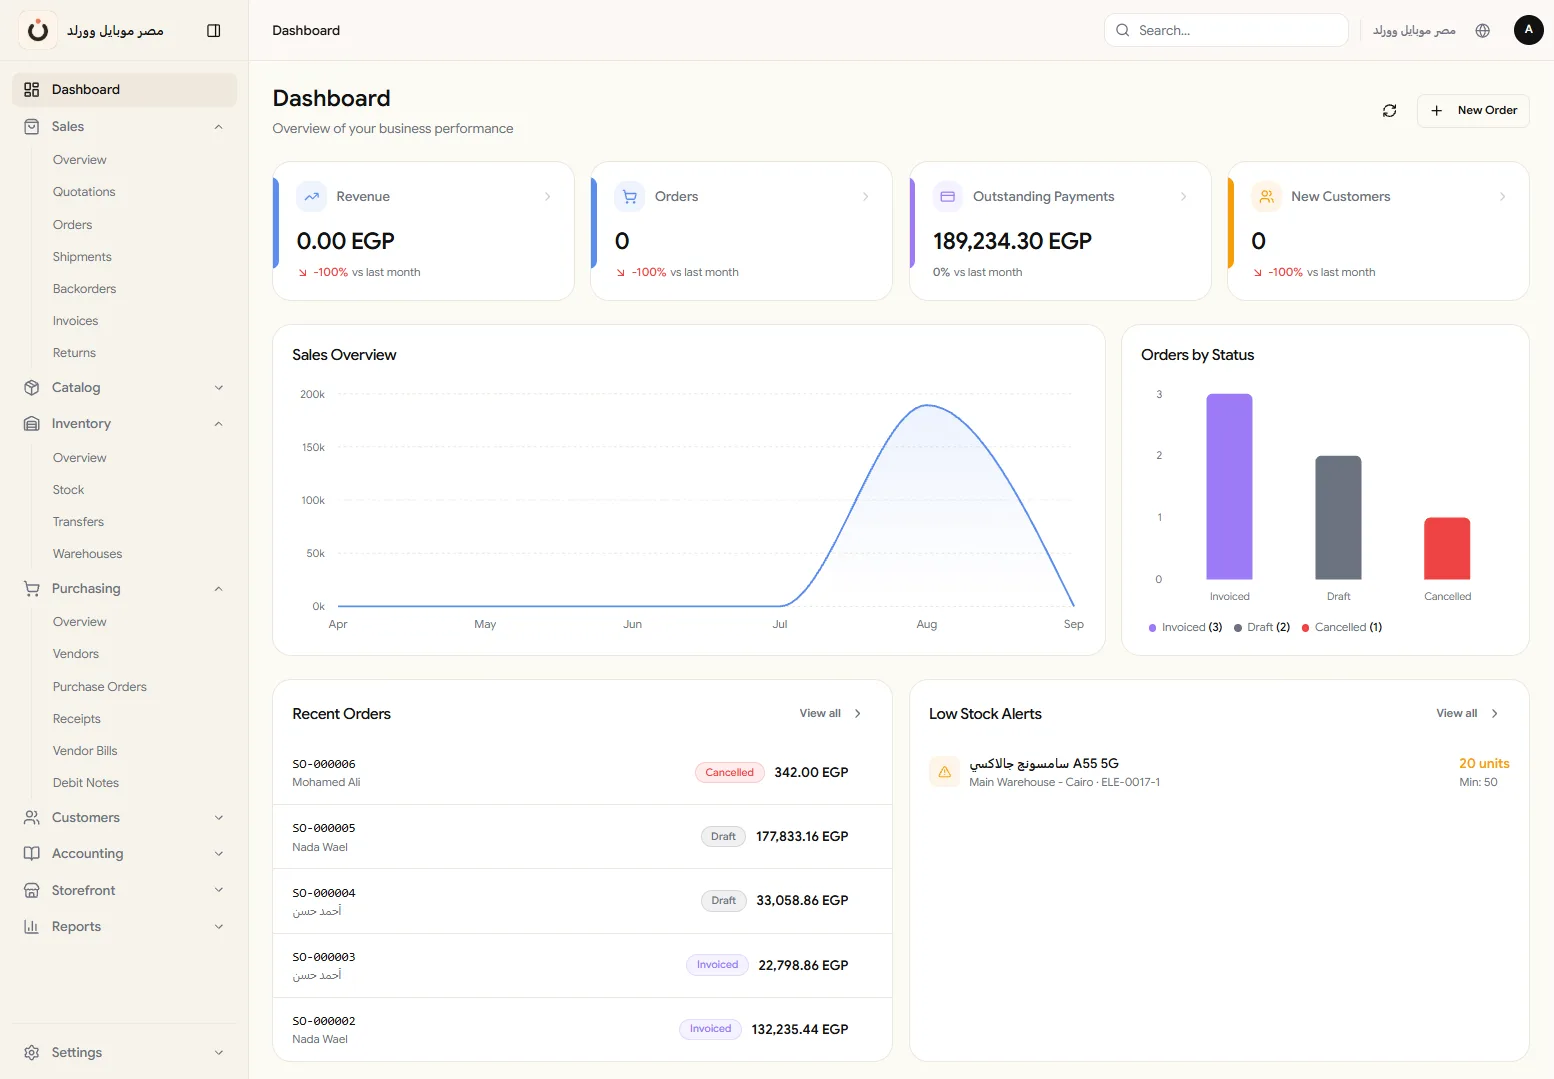Image resolution: width=1554 pixels, height=1079 pixels.
Task: Click the Cancelled status badge on SO-000006
Action: 729,773
